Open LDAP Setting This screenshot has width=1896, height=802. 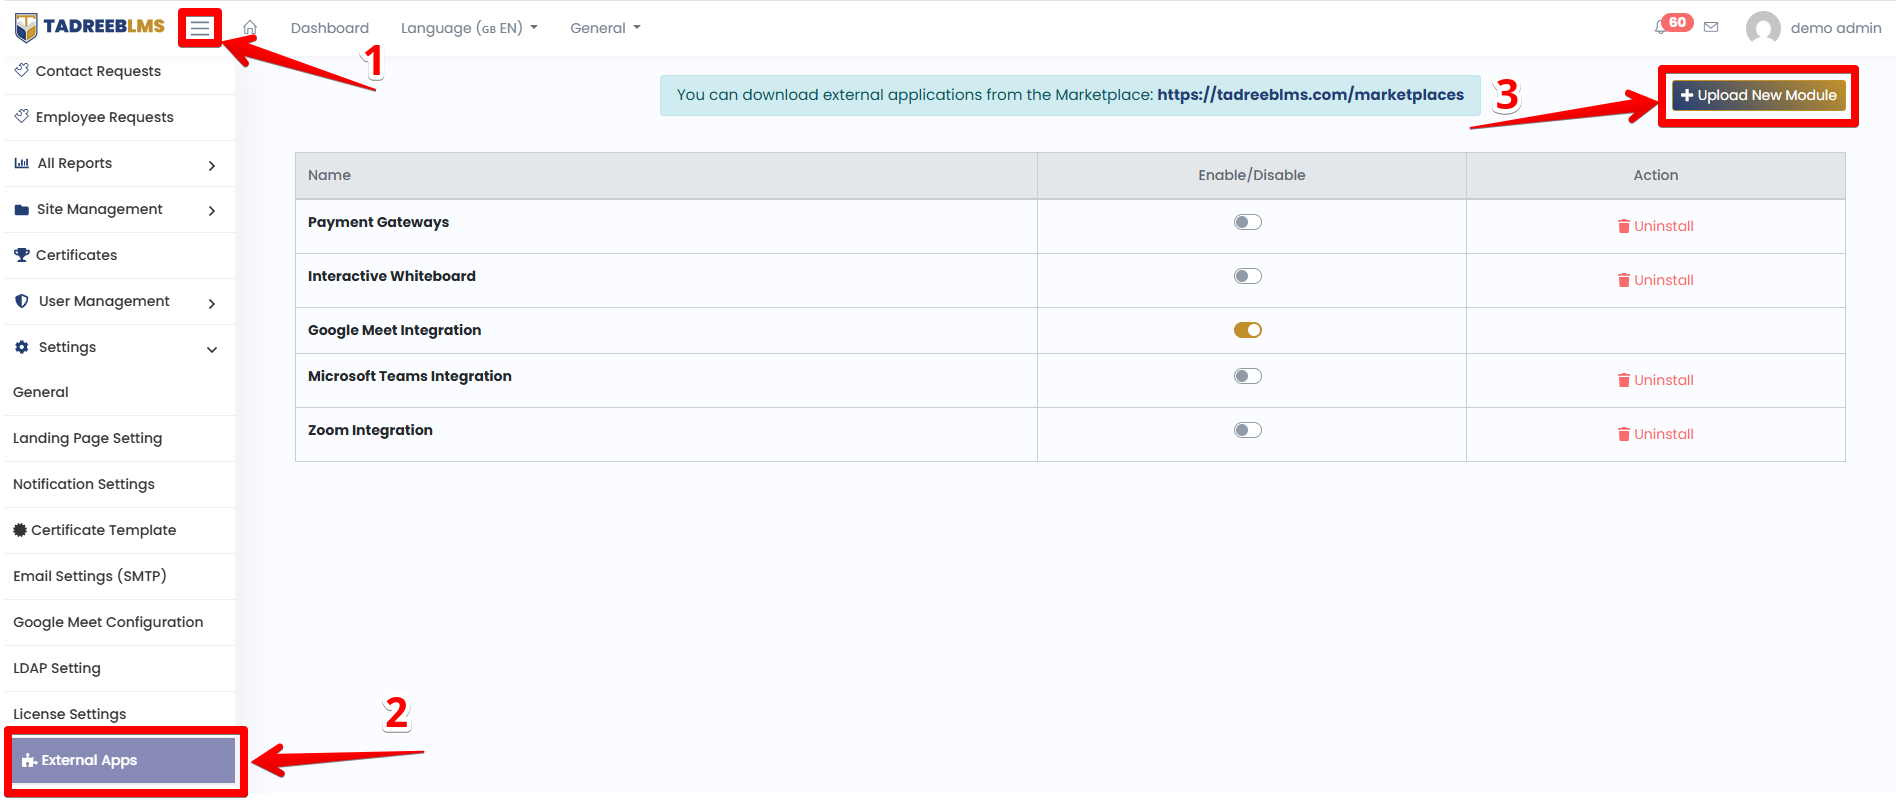pyautogui.click(x=57, y=668)
